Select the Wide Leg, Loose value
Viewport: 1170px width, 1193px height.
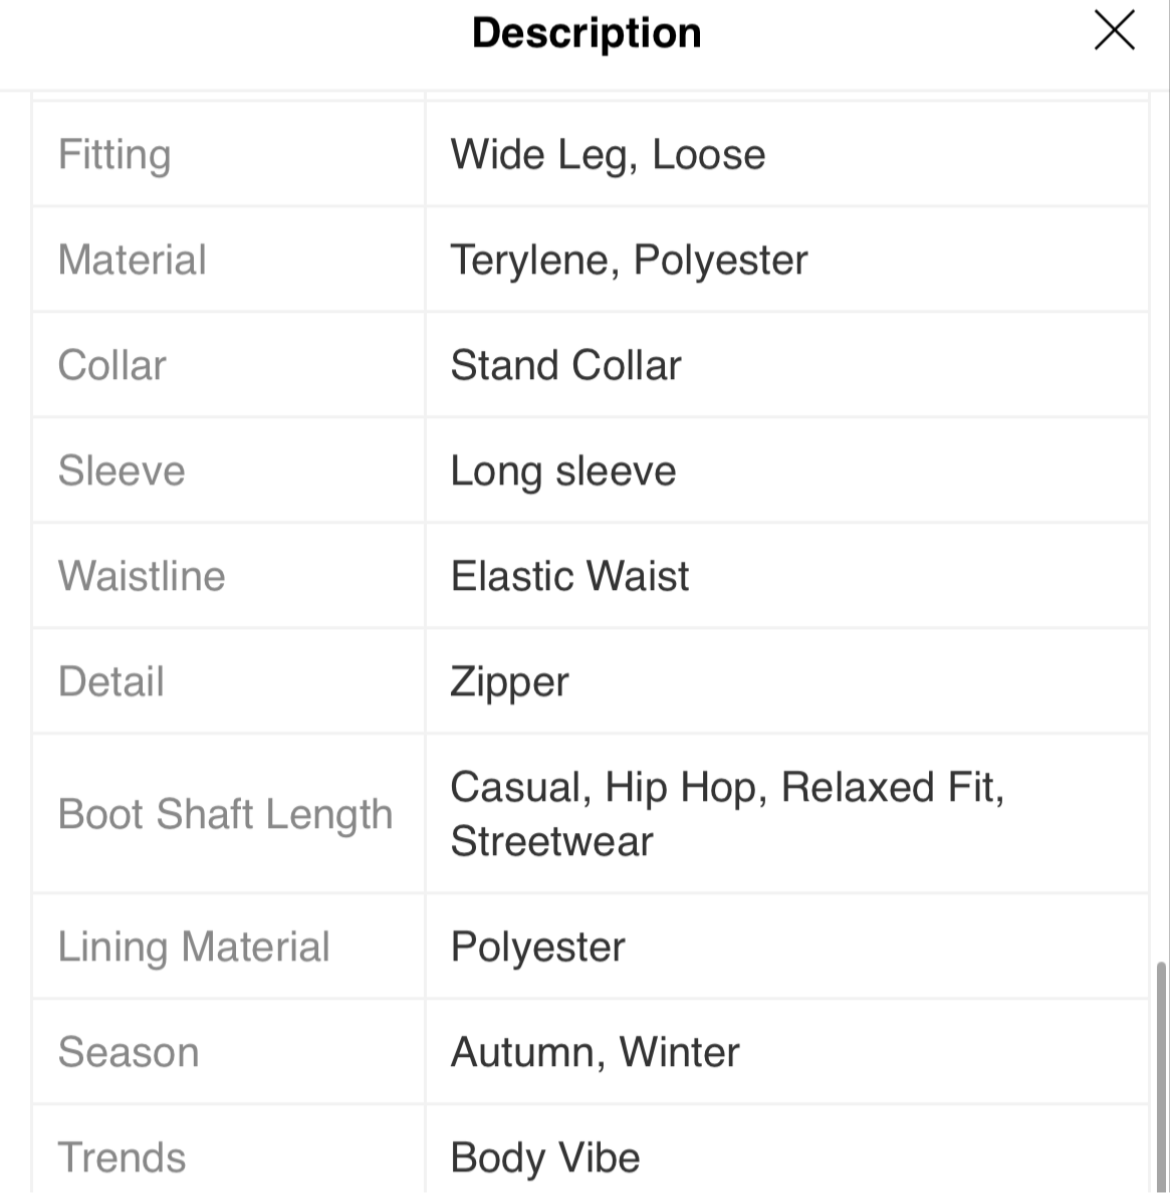[608, 154]
